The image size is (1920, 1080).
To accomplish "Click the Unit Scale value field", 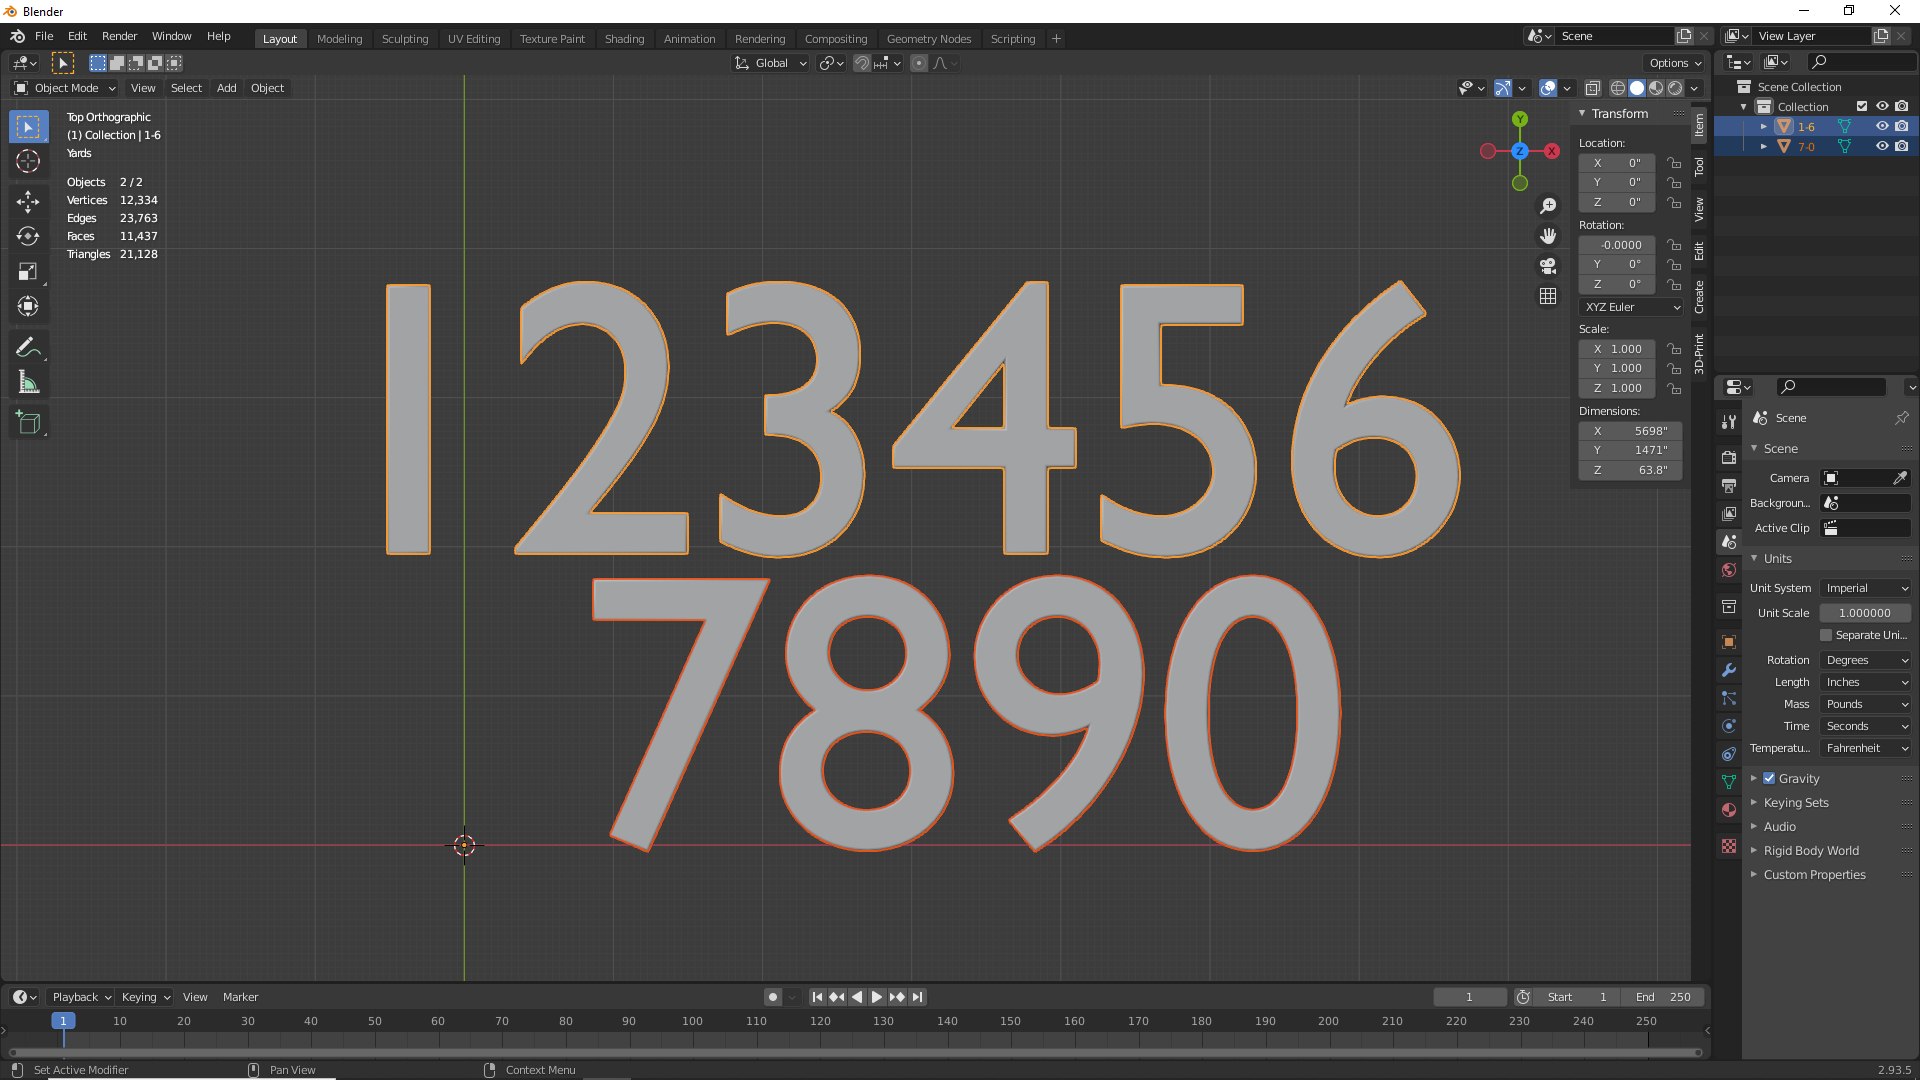I will [x=1865, y=613].
